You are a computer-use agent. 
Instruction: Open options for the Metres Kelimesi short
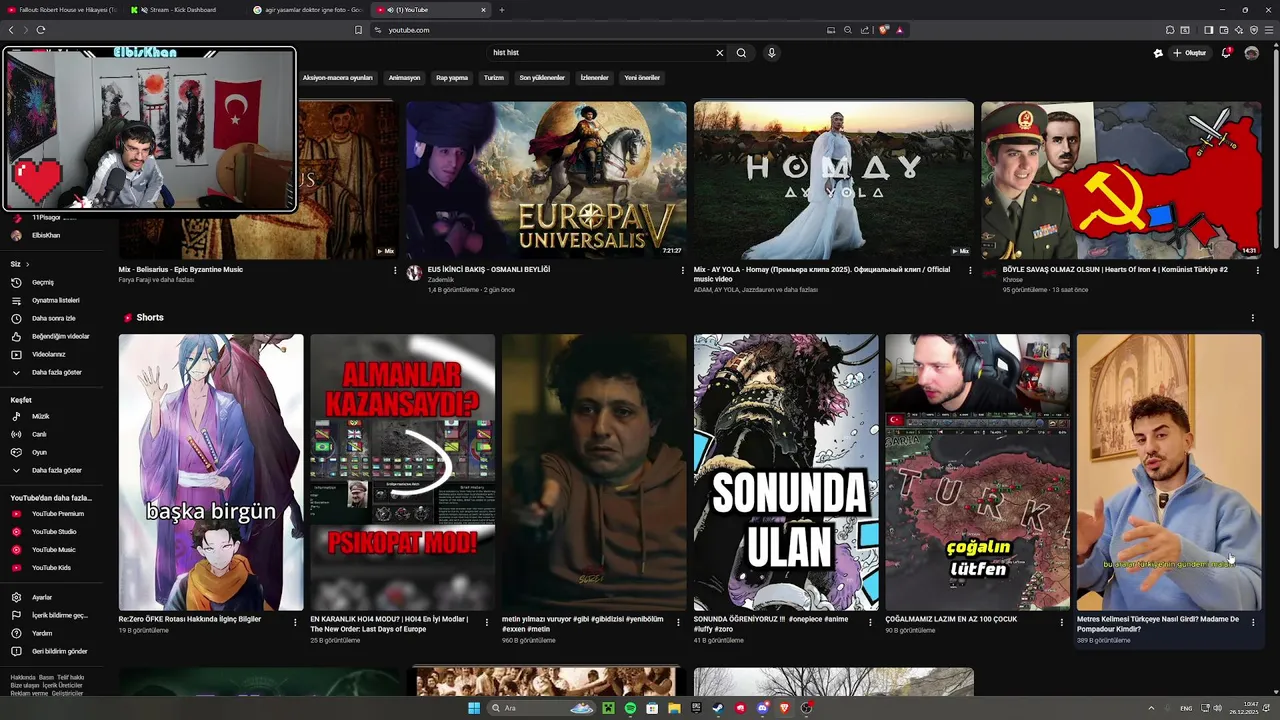click(x=1253, y=622)
